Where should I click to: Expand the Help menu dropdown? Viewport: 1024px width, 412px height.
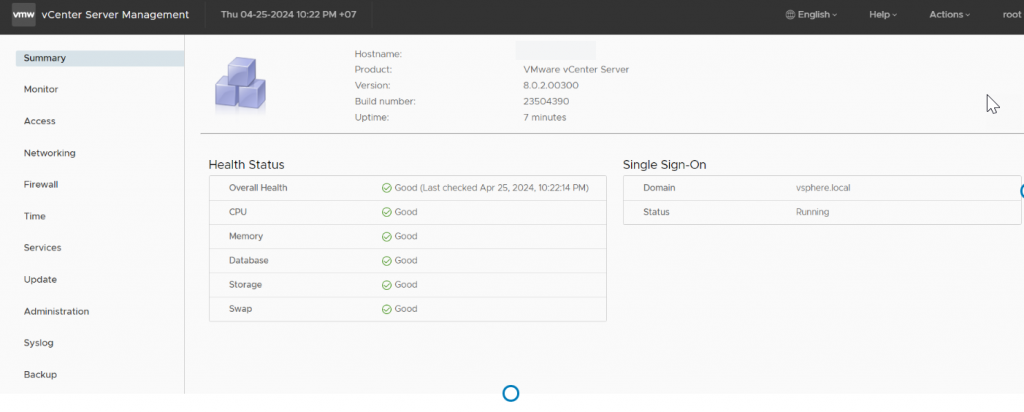(883, 15)
